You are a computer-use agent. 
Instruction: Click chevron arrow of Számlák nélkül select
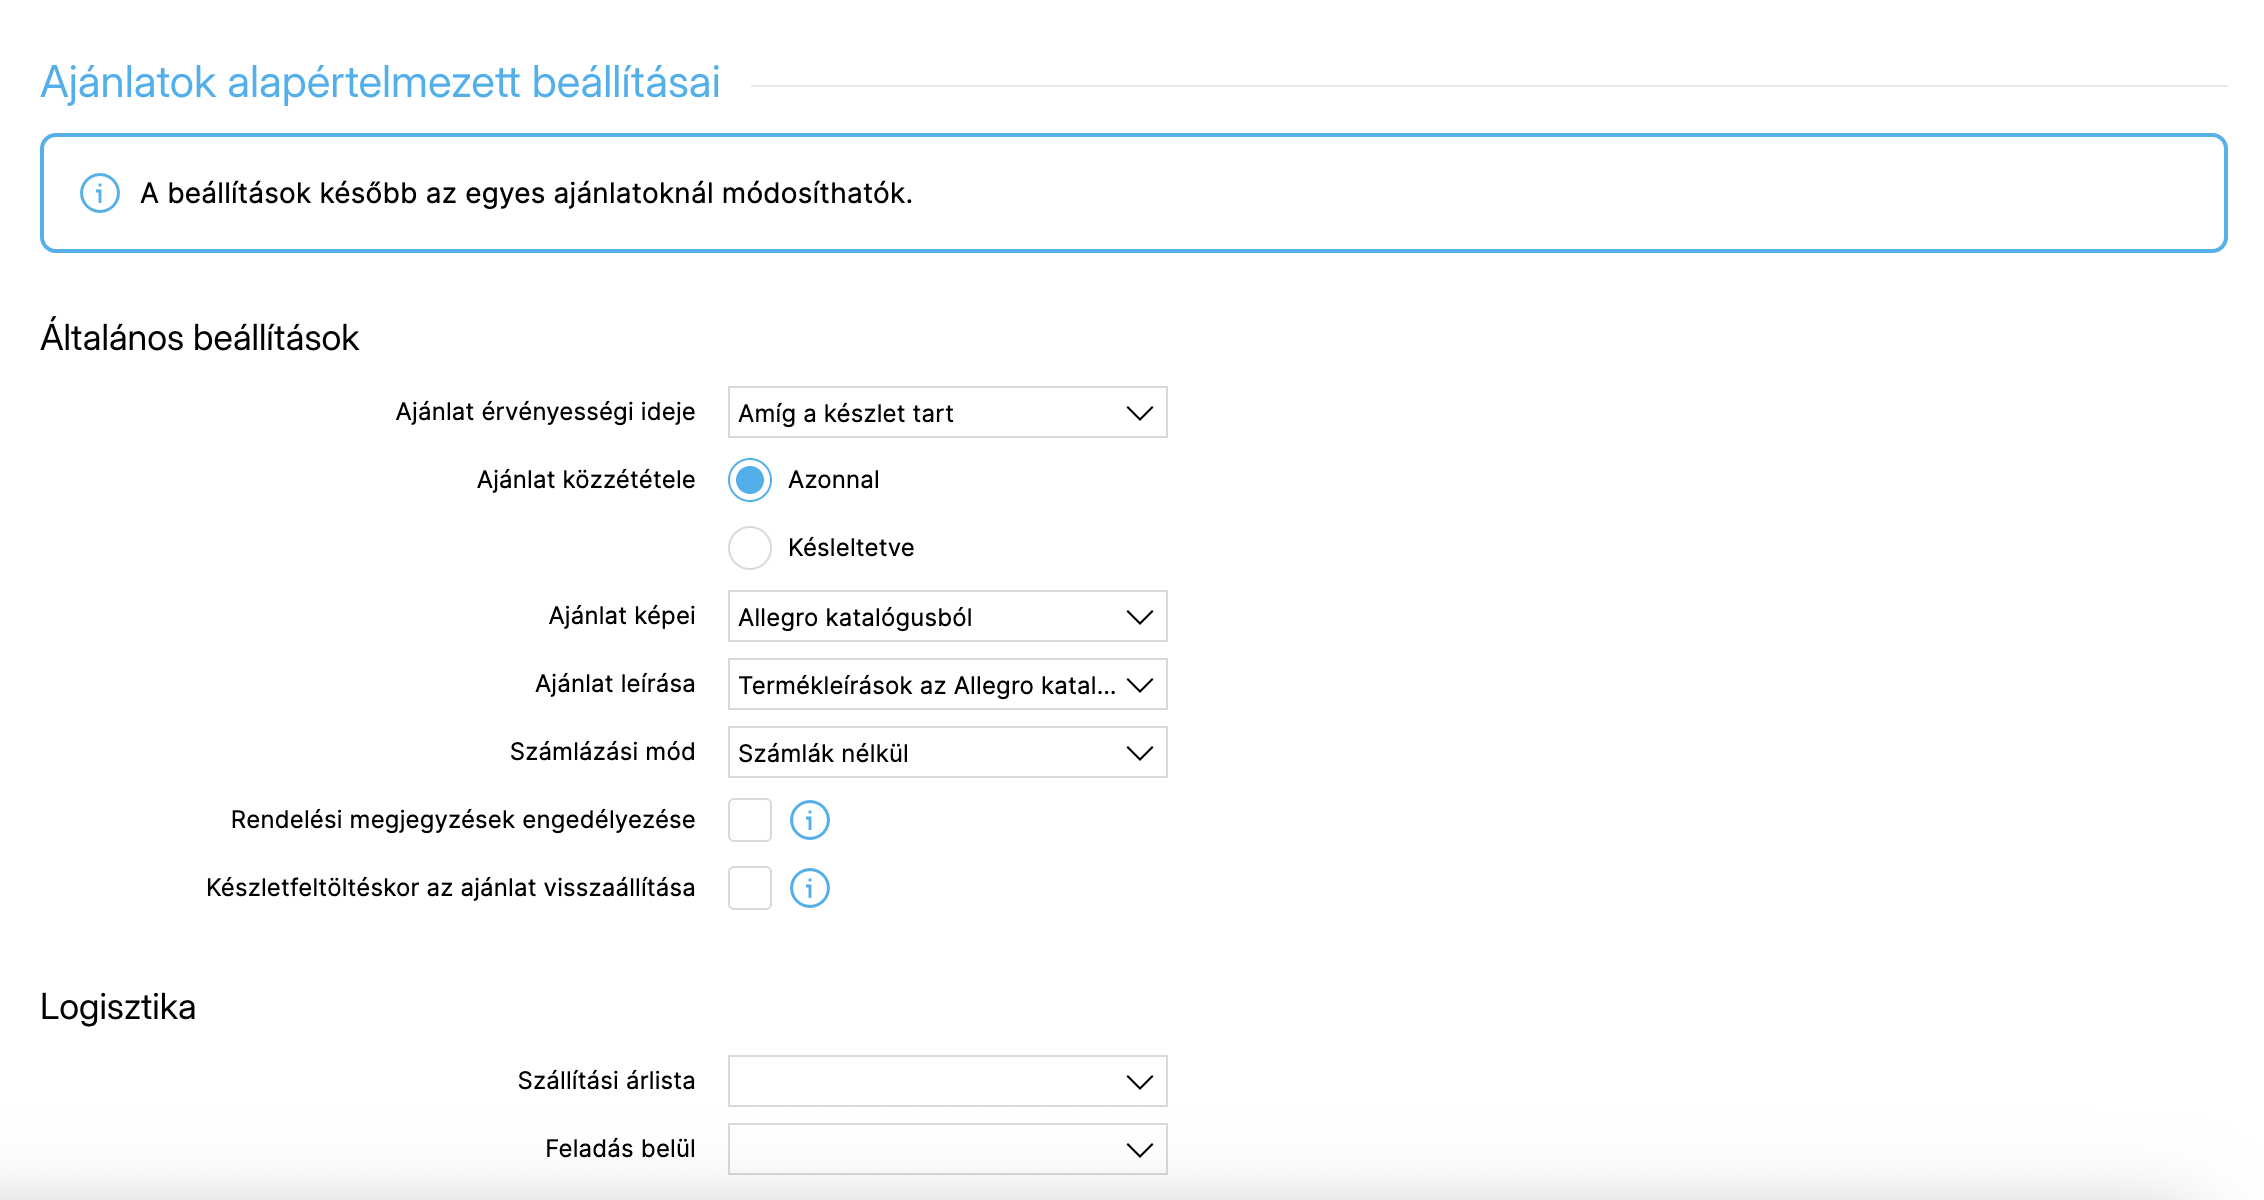click(1139, 753)
